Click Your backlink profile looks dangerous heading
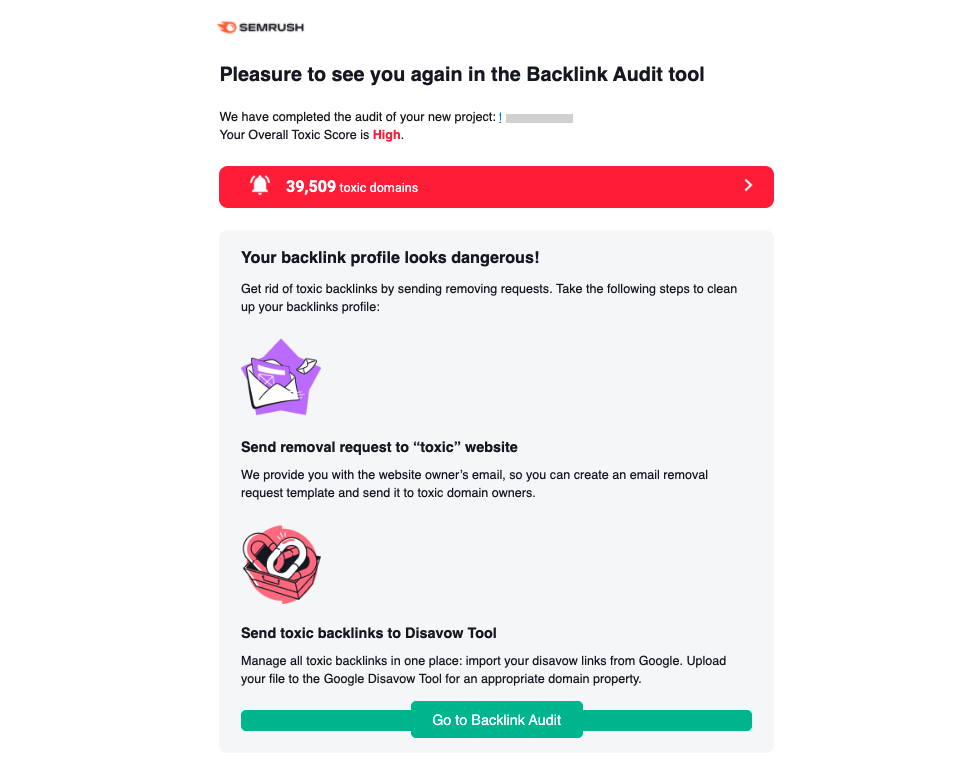 (x=390, y=258)
